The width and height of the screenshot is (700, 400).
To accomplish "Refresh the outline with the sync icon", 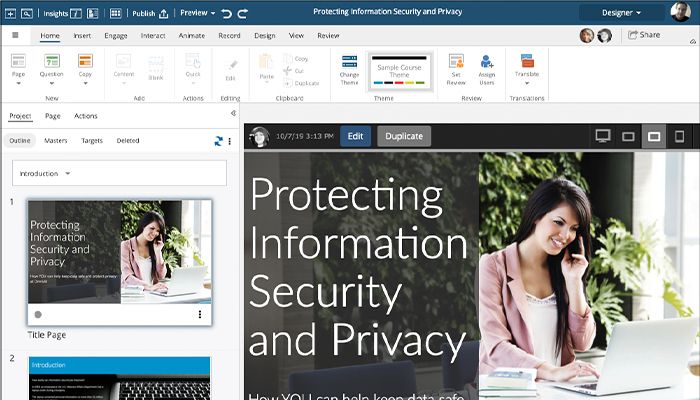I will pyautogui.click(x=218, y=141).
